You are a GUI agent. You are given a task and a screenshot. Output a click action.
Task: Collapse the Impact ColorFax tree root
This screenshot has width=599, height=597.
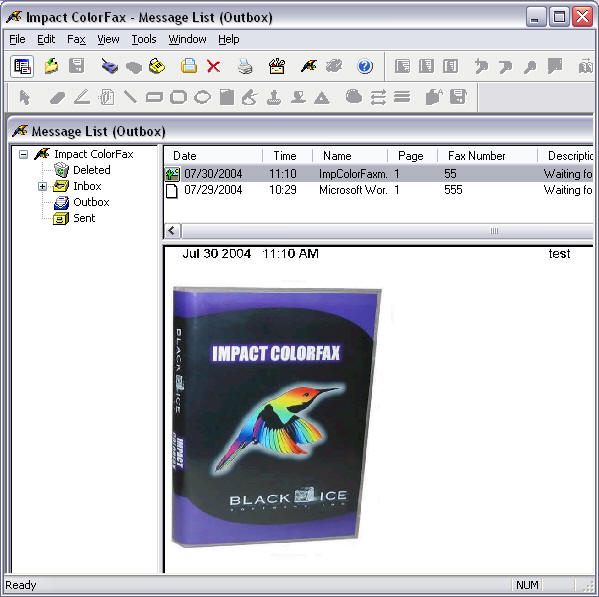(x=23, y=154)
